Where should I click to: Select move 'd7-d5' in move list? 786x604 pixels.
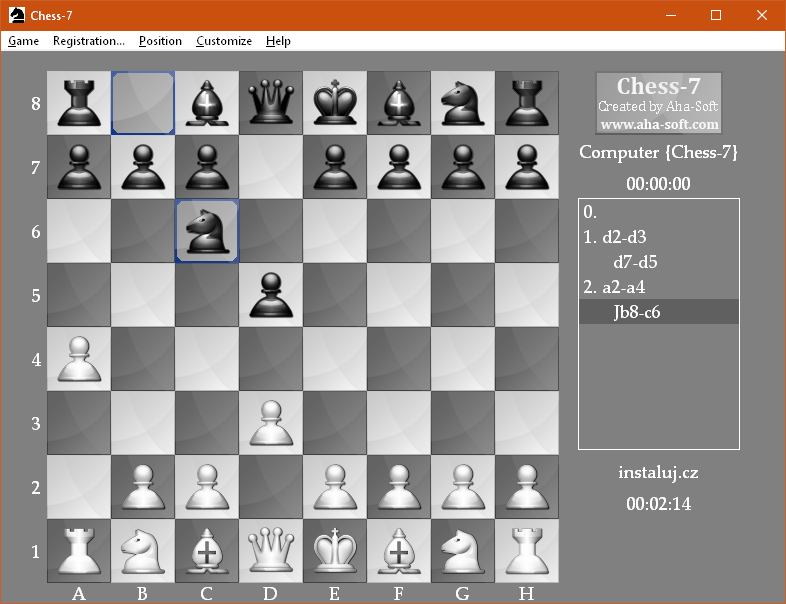[x=635, y=262]
